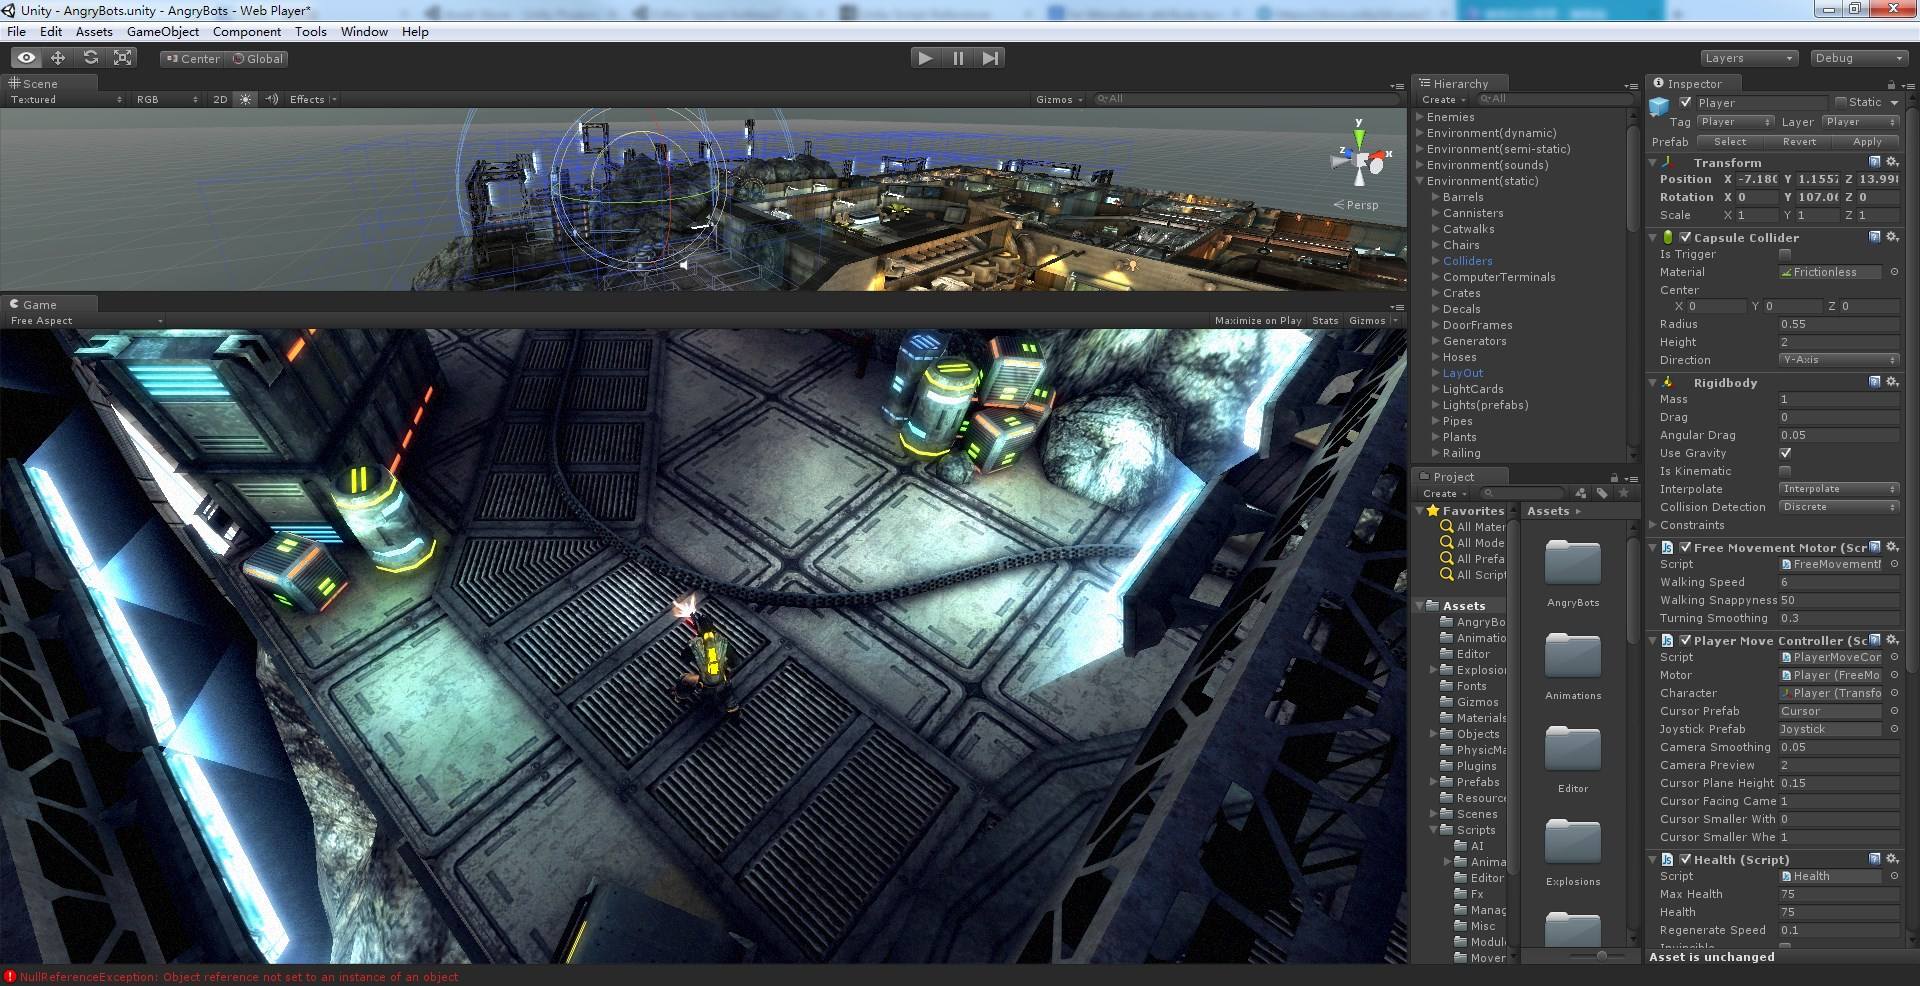1920x986 pixels.
Task: Open the Layers dropdown
Action: pyautogui.click(x=1748, y=58)
